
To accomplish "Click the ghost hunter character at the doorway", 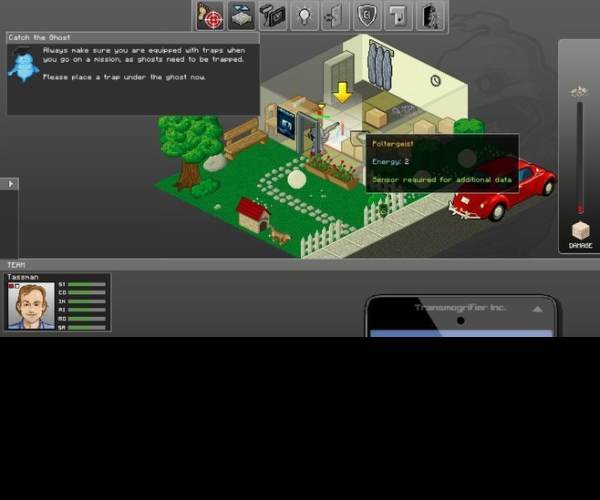I will point(318,138).
